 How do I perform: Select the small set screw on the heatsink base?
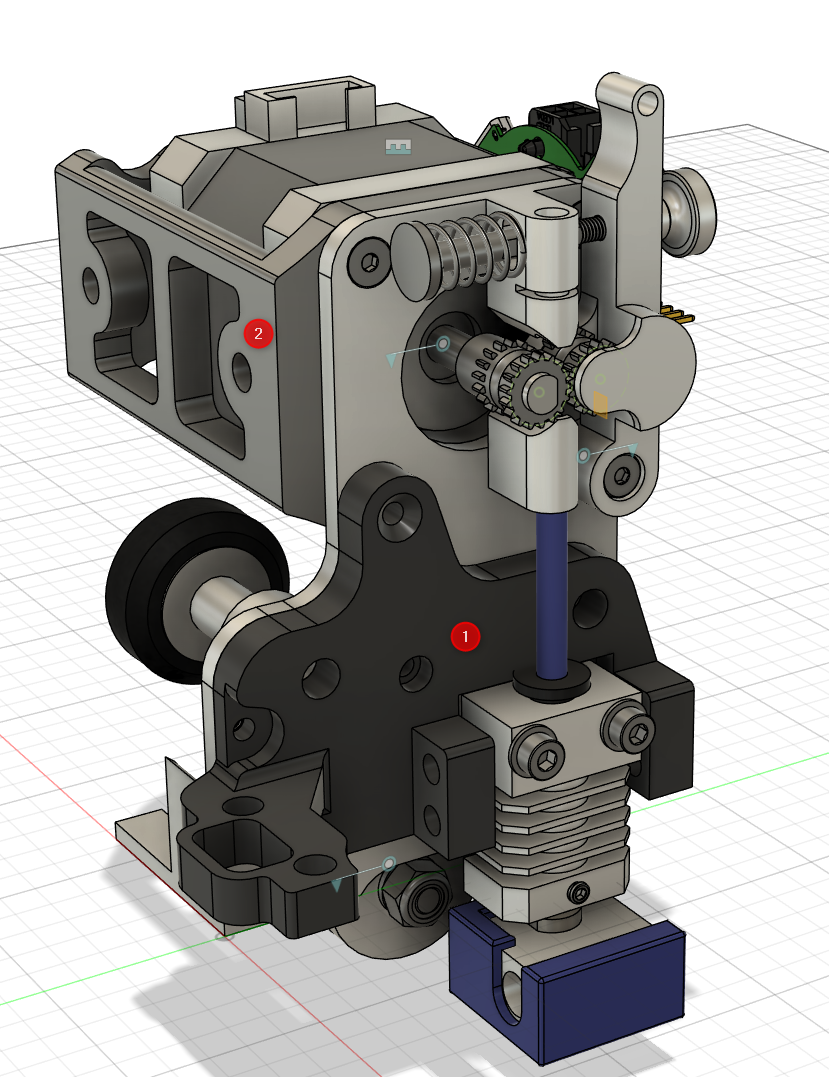coord(580,893)
